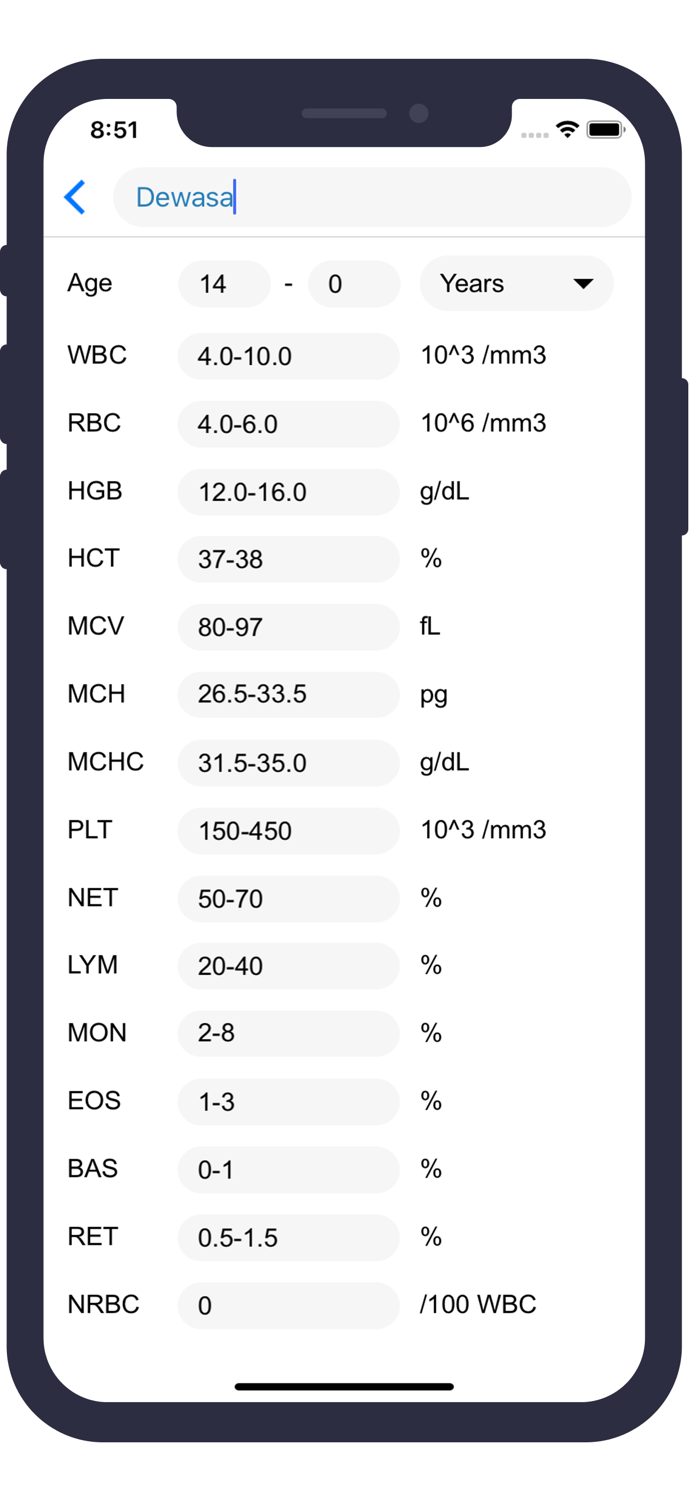The image size is (693, 1500).
Task: Edit the RBC range 4.0-6.0
Action: tap(288, 424)
